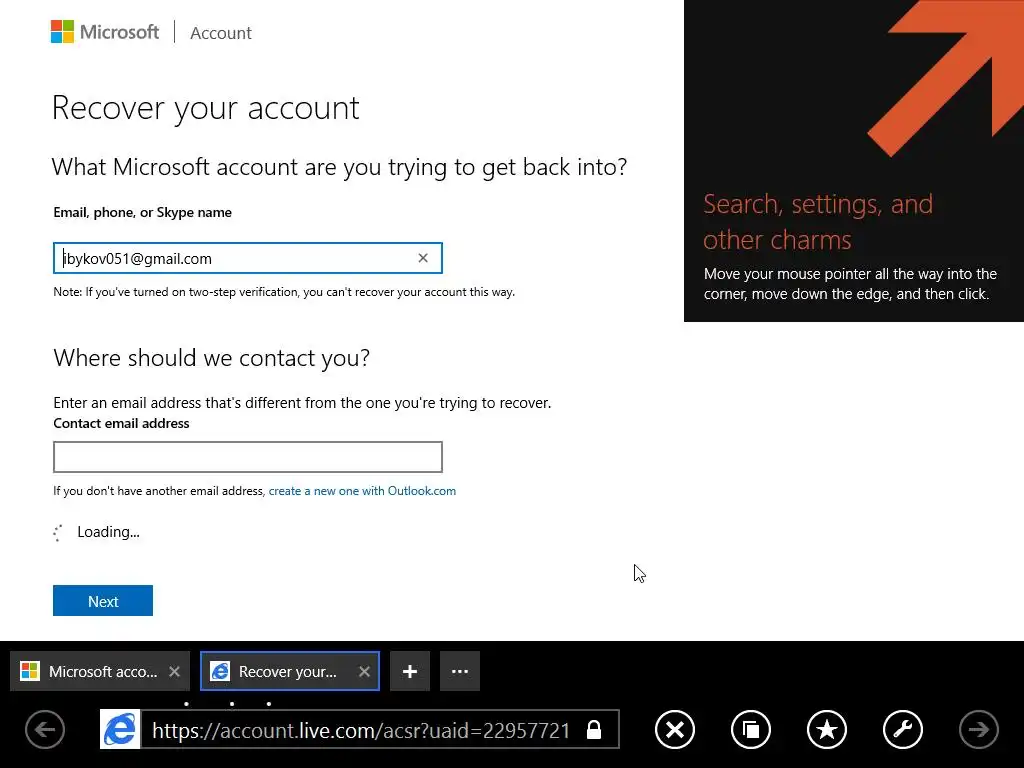View security info via the lock icon
The width and height of the screenshot is (1024, 768).
[x=594, y=729]
